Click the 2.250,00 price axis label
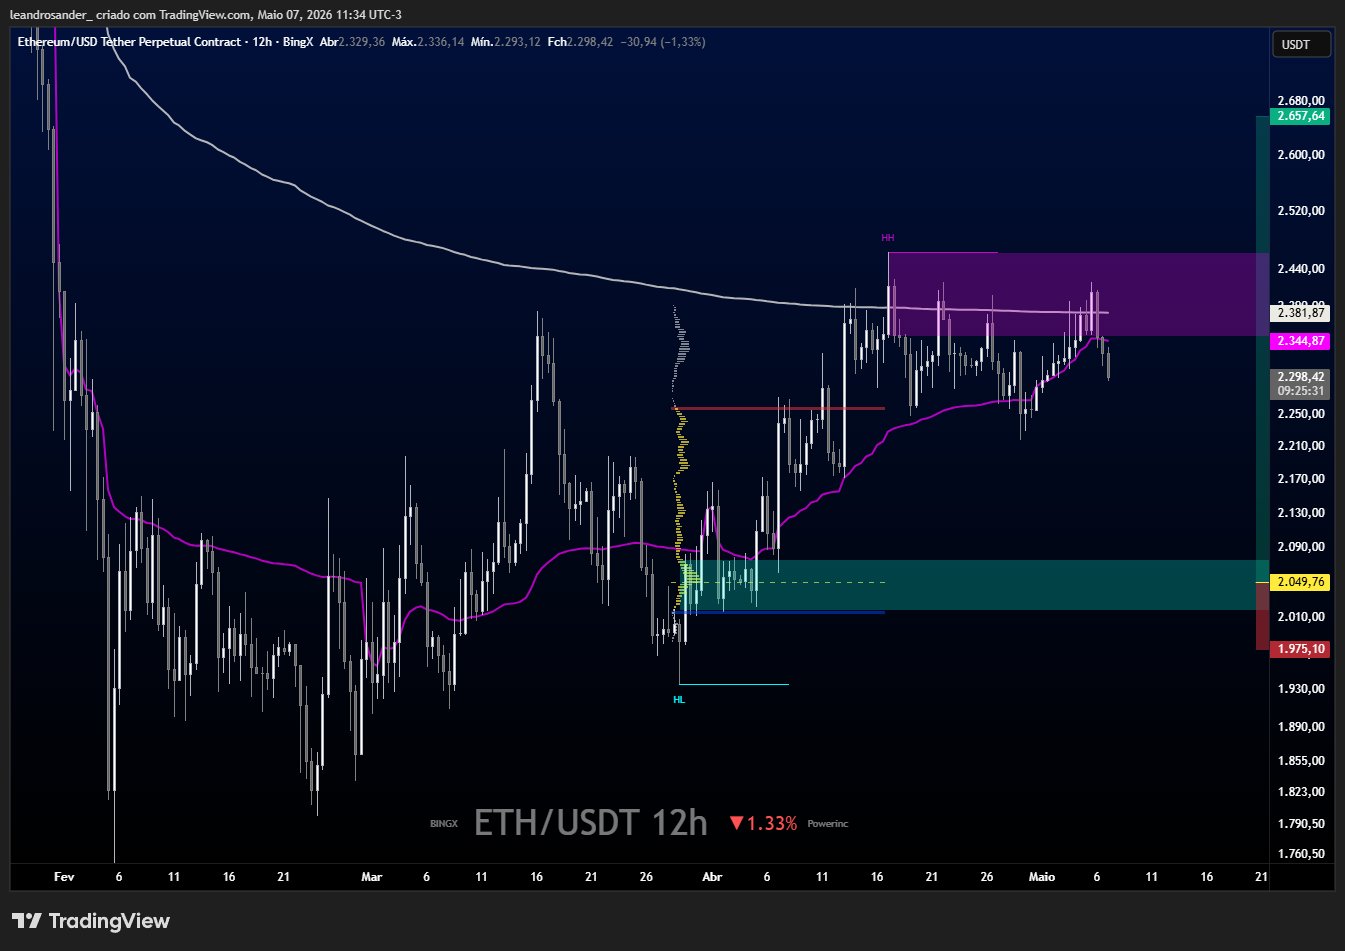Image resolution: width=1345 pixels, height=951 pixels. click(1301, 414)
